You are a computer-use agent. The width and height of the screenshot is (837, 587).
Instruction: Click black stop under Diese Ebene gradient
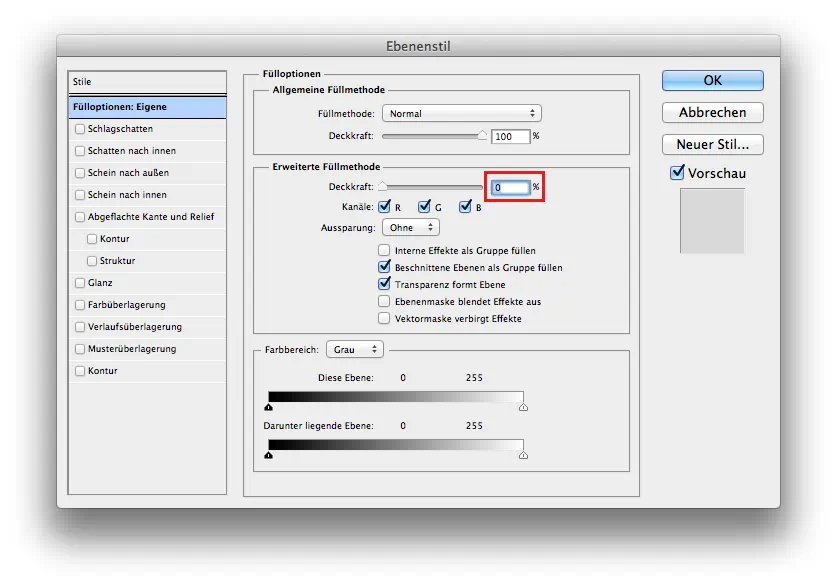coord(269,407)
